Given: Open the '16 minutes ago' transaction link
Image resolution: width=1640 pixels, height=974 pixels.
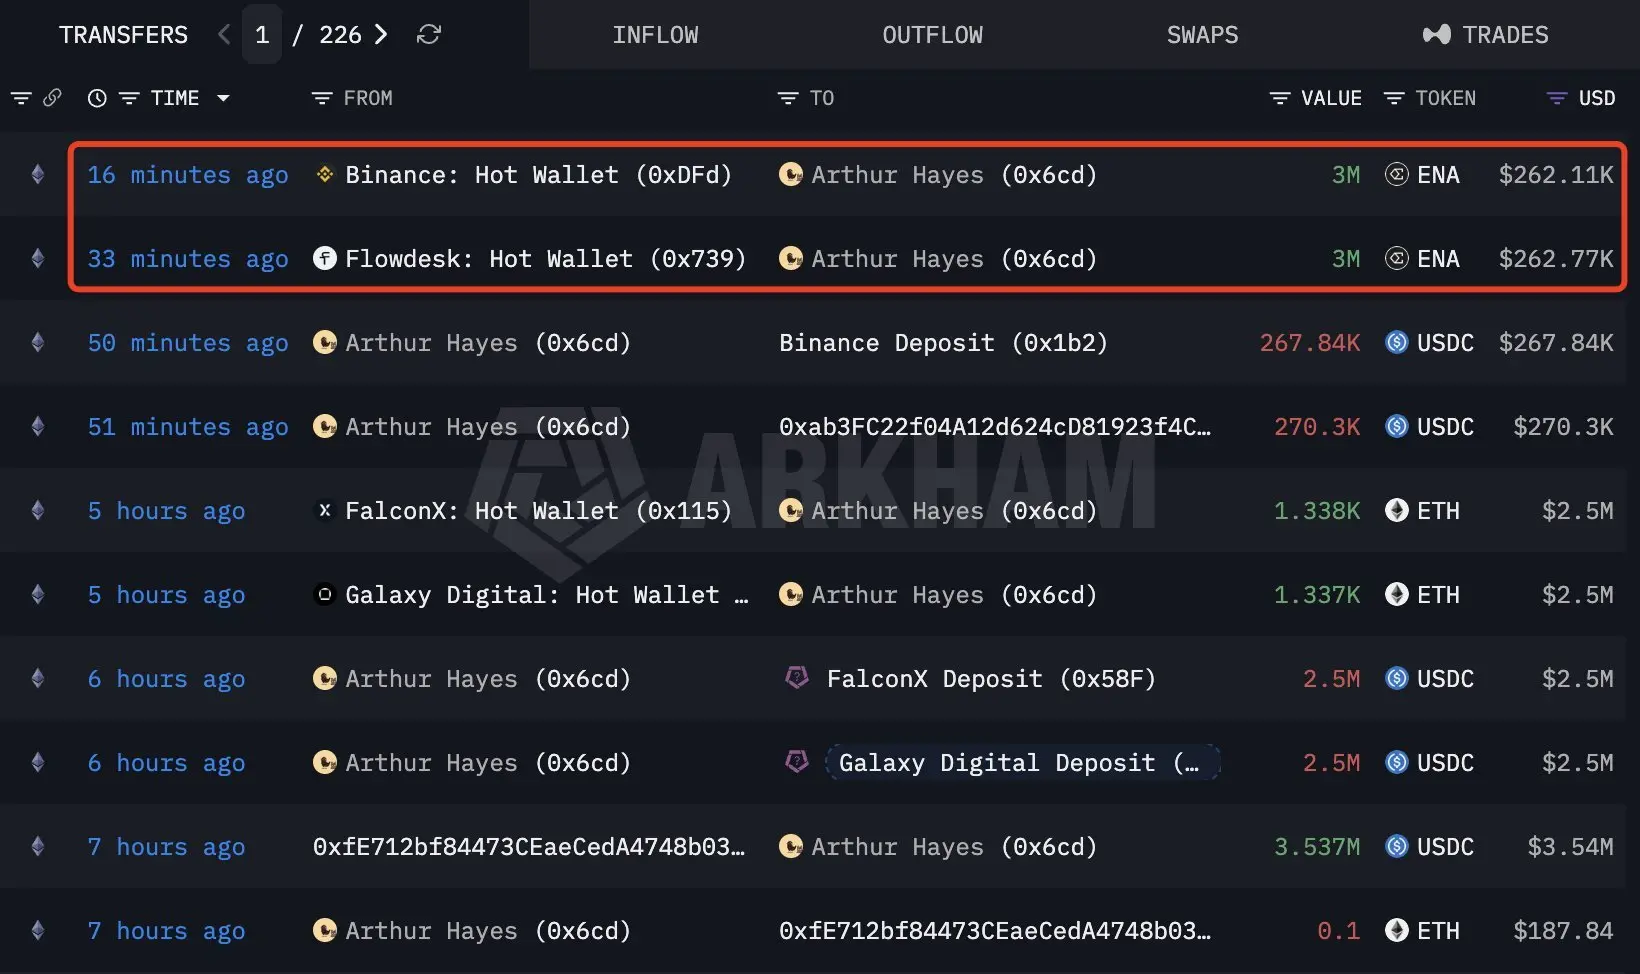Looking at the screenshot, I should (x=188, y=175).
